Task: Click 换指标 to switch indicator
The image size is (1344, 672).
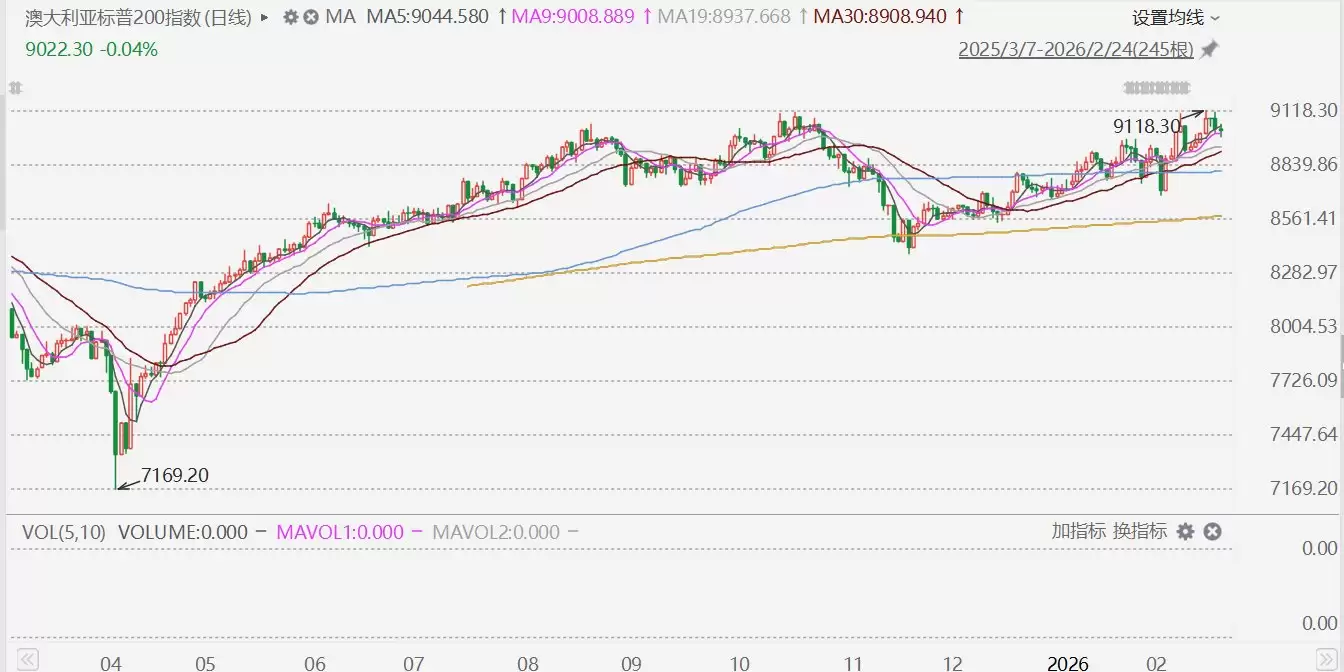Action: [x=1139, y=531]
